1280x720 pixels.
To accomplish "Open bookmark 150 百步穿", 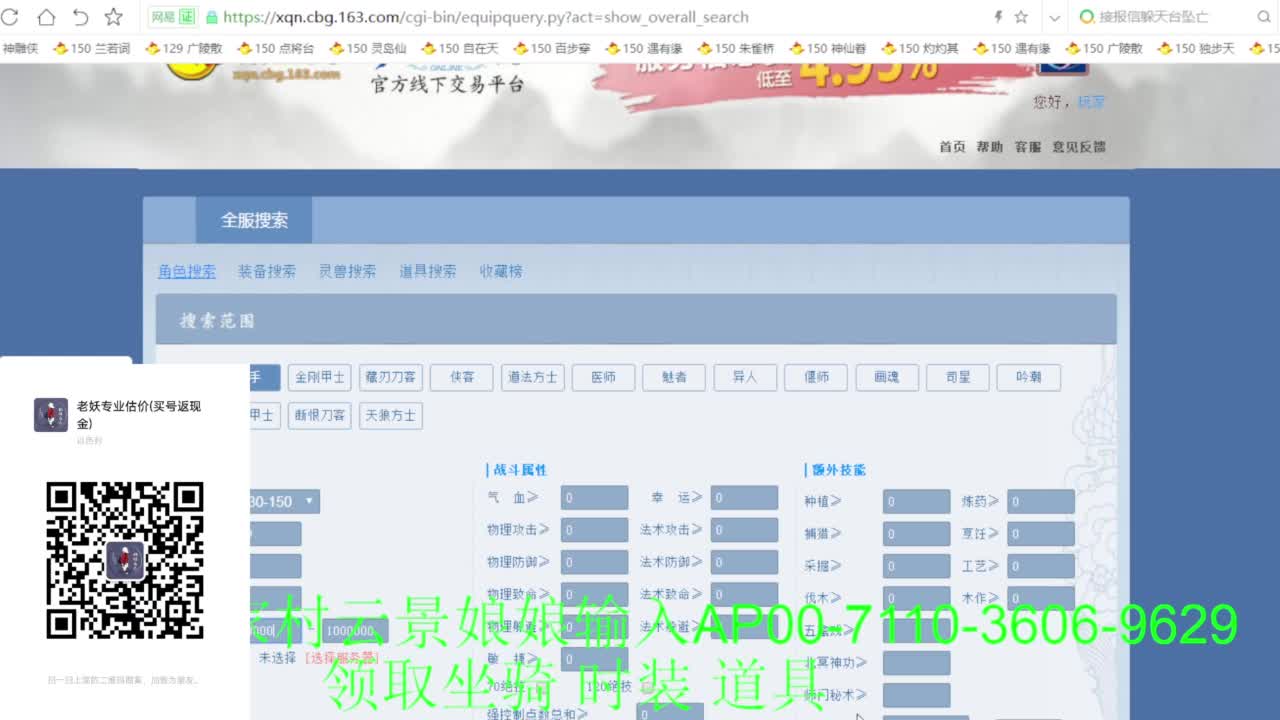I will [552, 48].
